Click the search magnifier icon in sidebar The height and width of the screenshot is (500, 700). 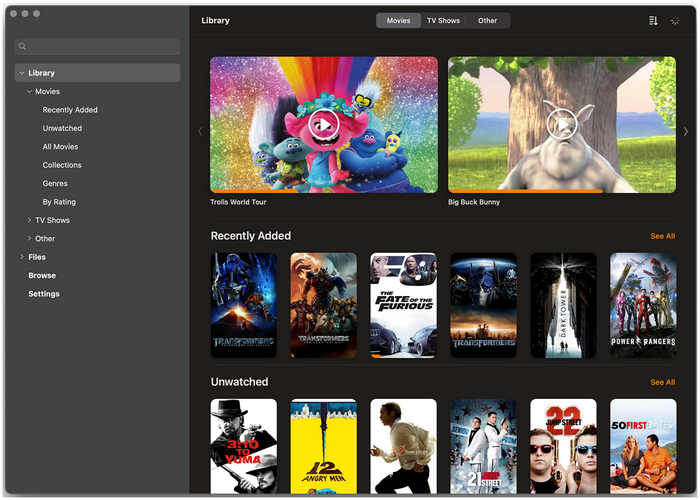tap(23, 47)
